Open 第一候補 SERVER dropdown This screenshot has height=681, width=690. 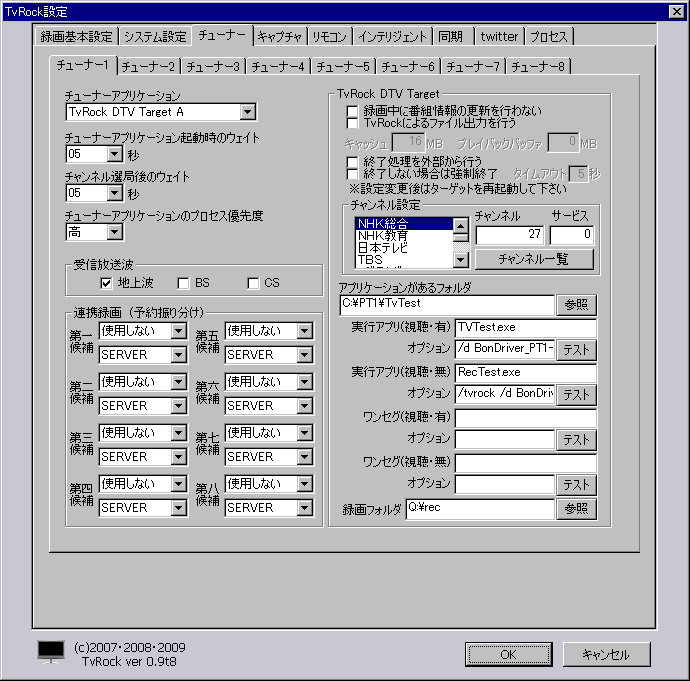tap(179, 355)
